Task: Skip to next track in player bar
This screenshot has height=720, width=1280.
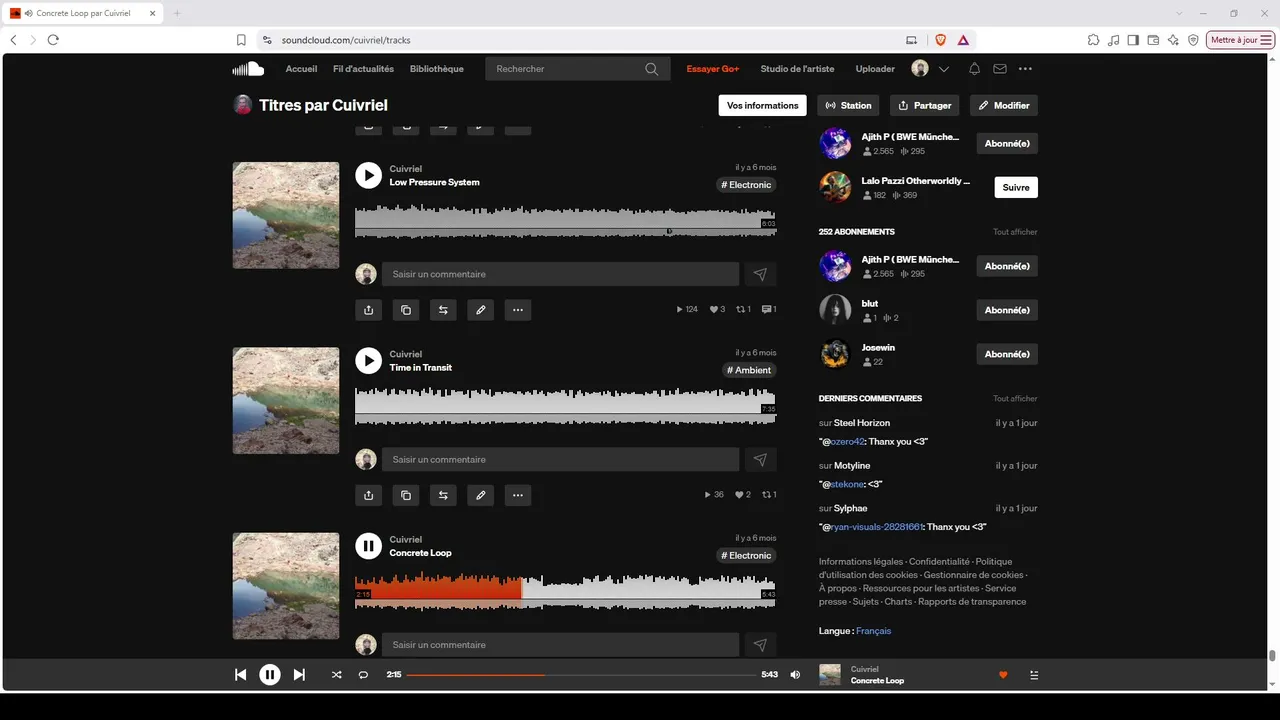Action: coord(299,675)
